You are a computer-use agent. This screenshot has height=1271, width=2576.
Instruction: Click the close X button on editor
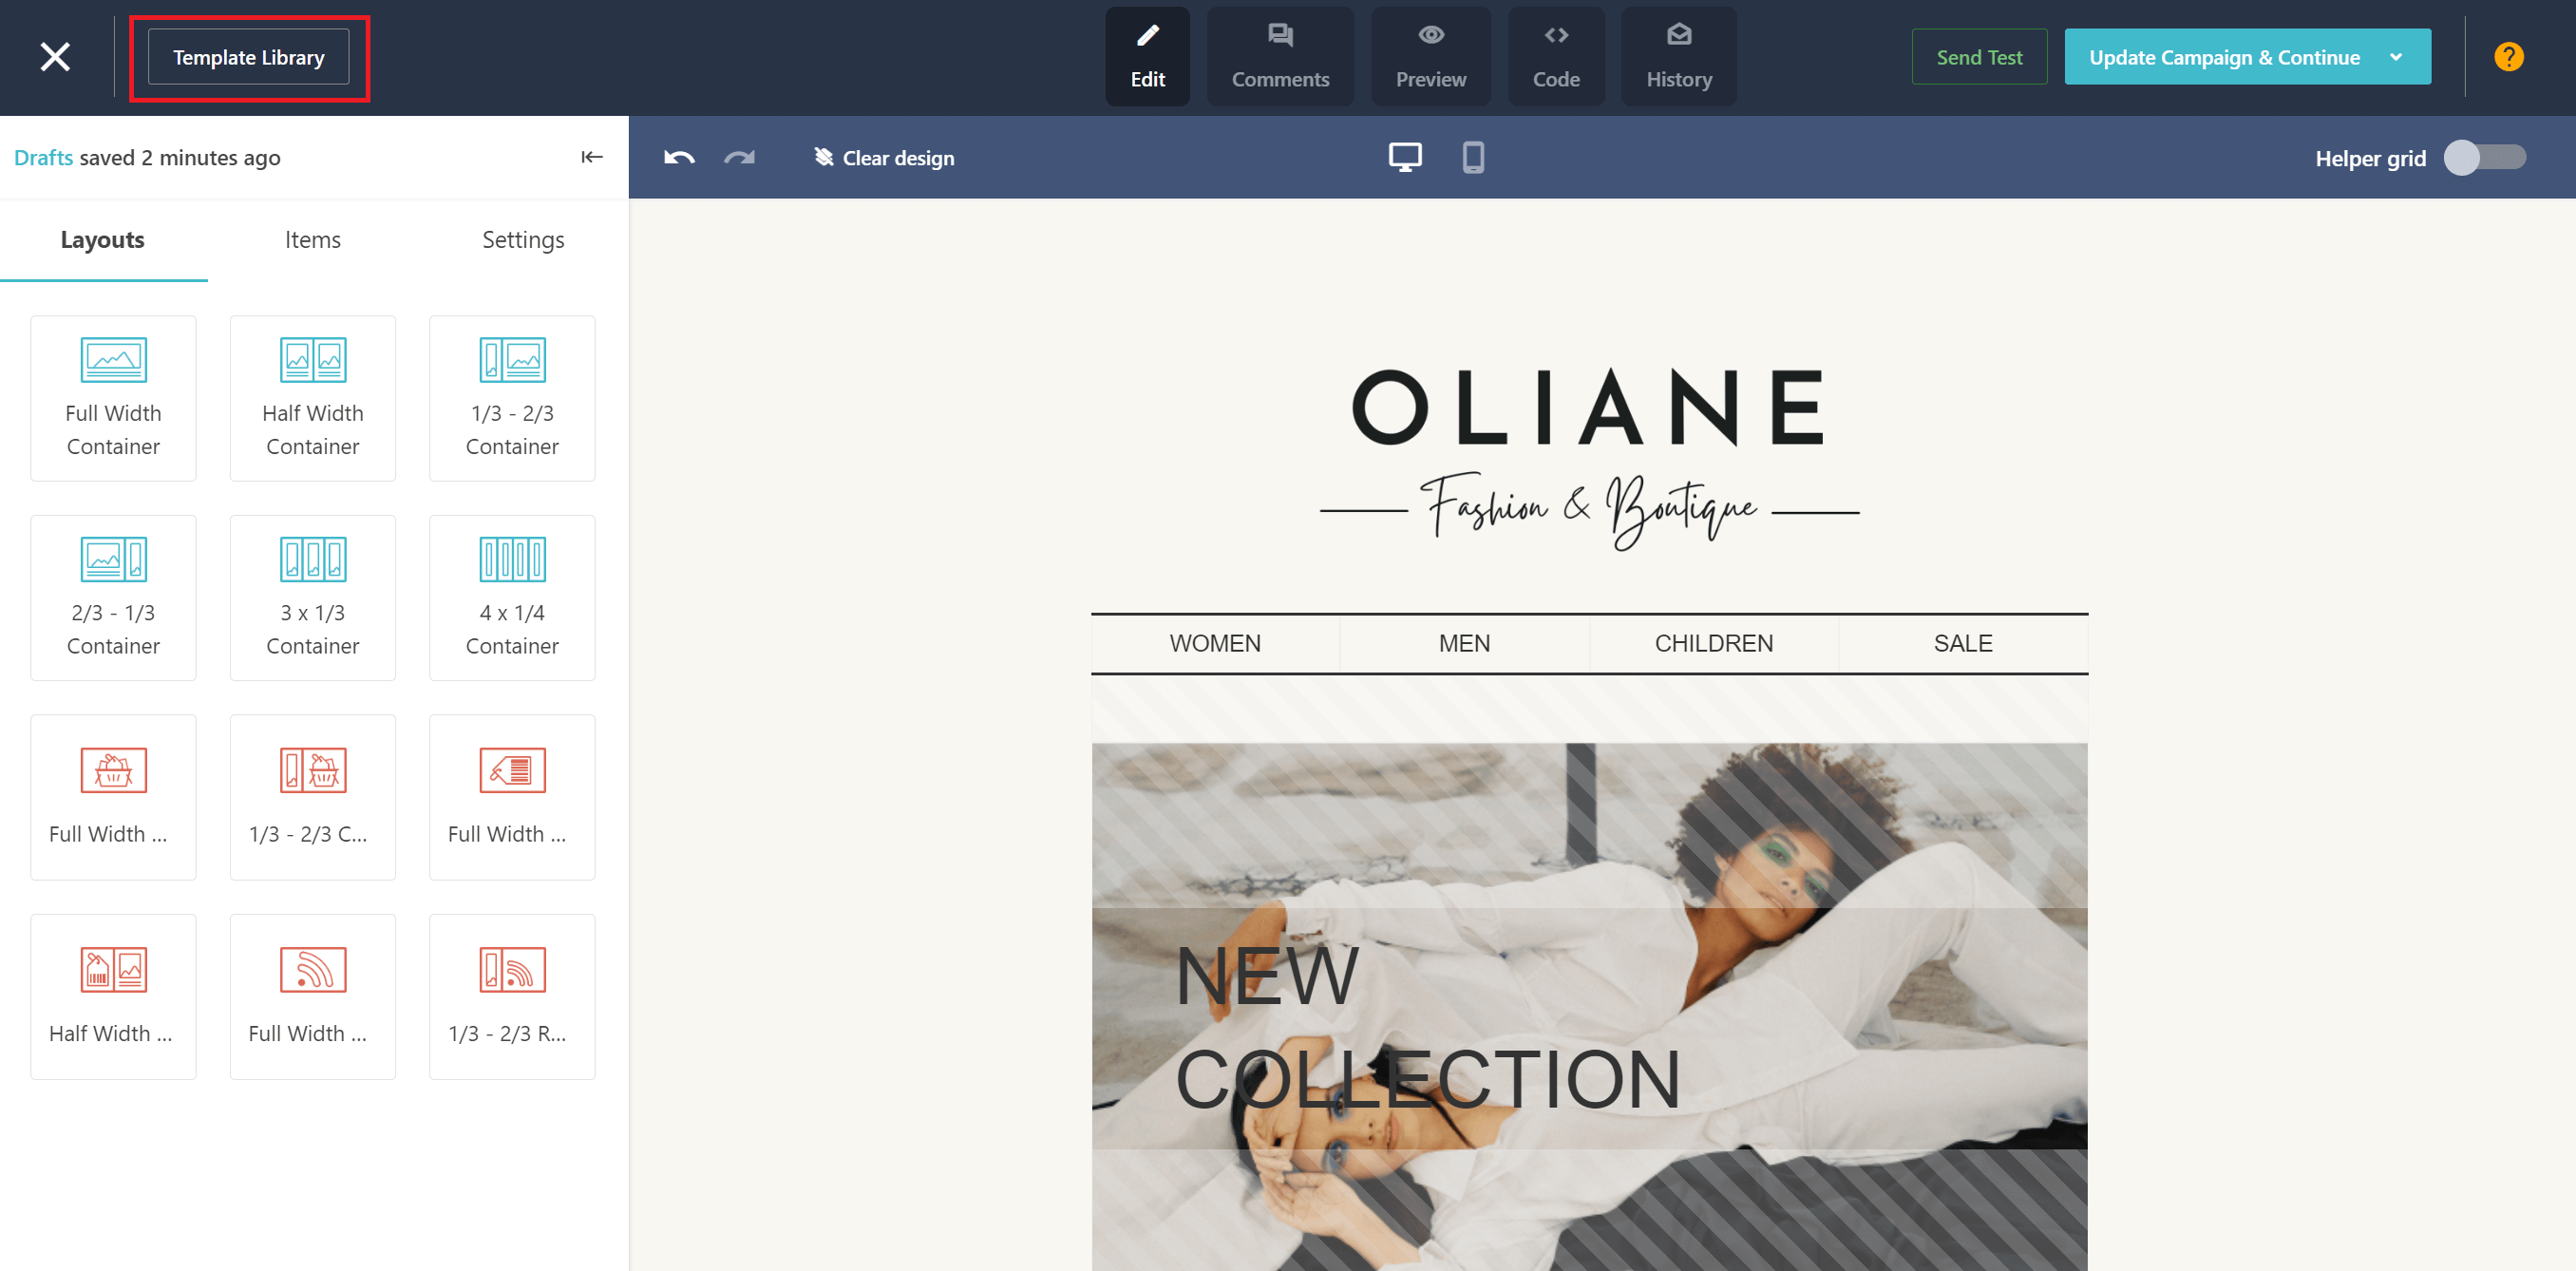pyautogui.click(x=52, y=56)
